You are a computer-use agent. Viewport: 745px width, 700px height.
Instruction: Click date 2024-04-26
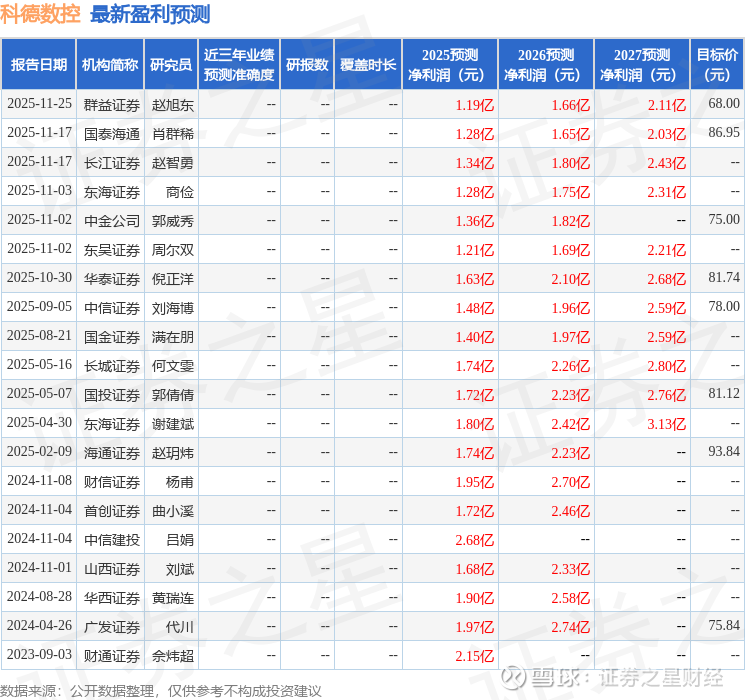point(39,625)
